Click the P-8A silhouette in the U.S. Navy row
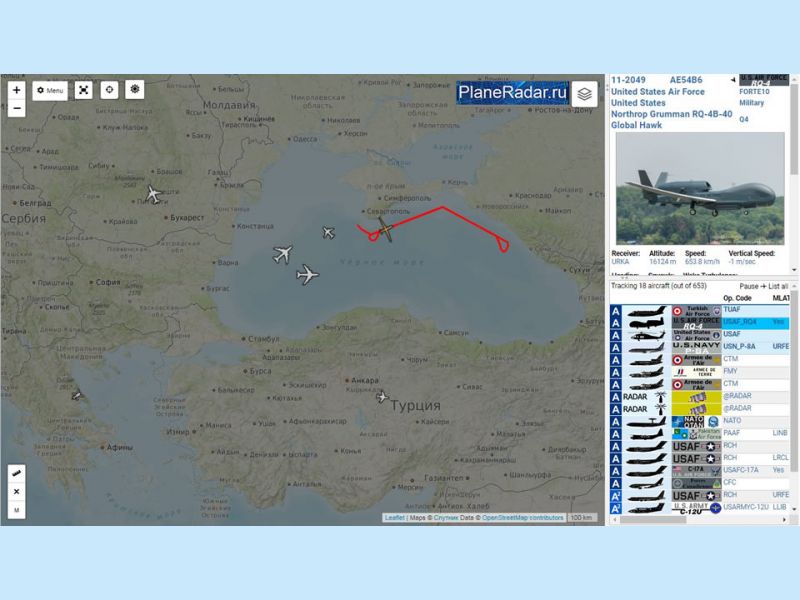Viewport: 800px width, 600px height. coord(646,348)
